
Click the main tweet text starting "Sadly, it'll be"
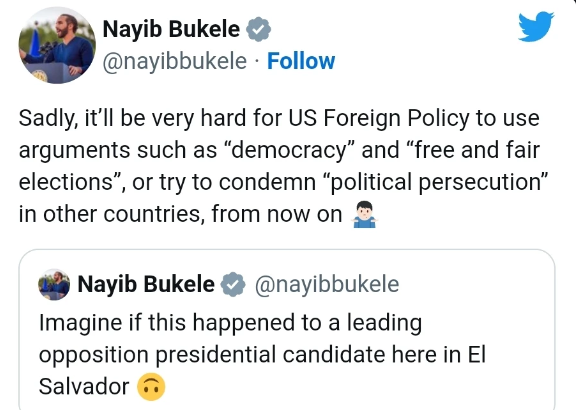283,166
